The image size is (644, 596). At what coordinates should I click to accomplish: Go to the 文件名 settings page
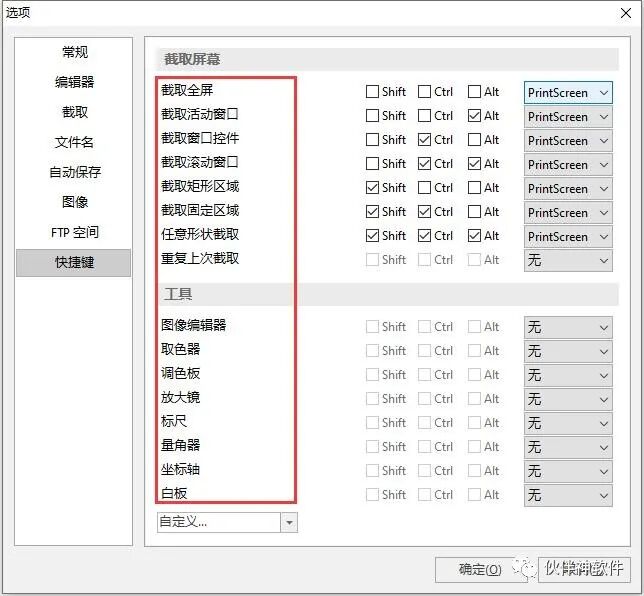point(74,142)
